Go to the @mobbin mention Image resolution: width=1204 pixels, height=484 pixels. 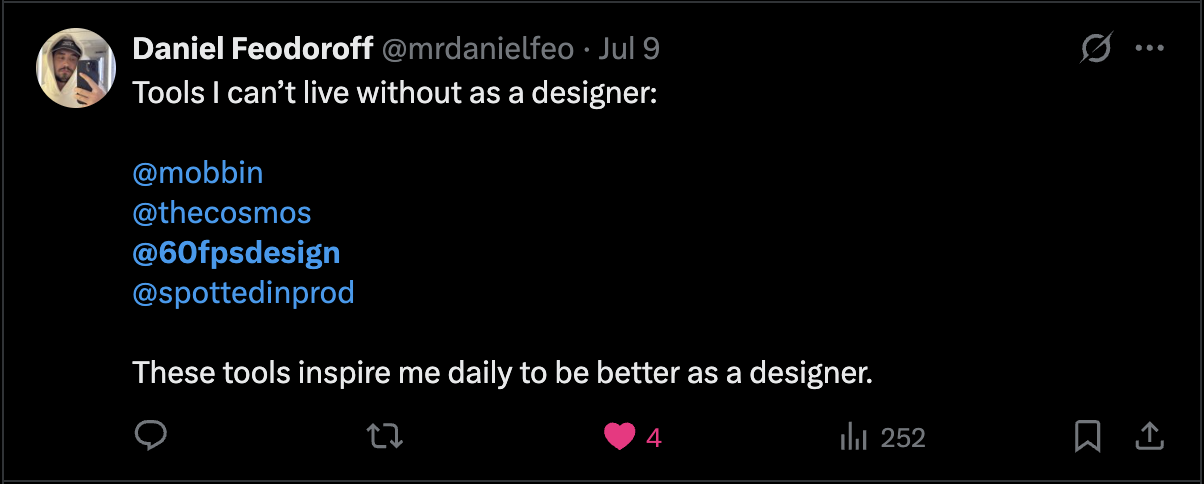point(198,173)
